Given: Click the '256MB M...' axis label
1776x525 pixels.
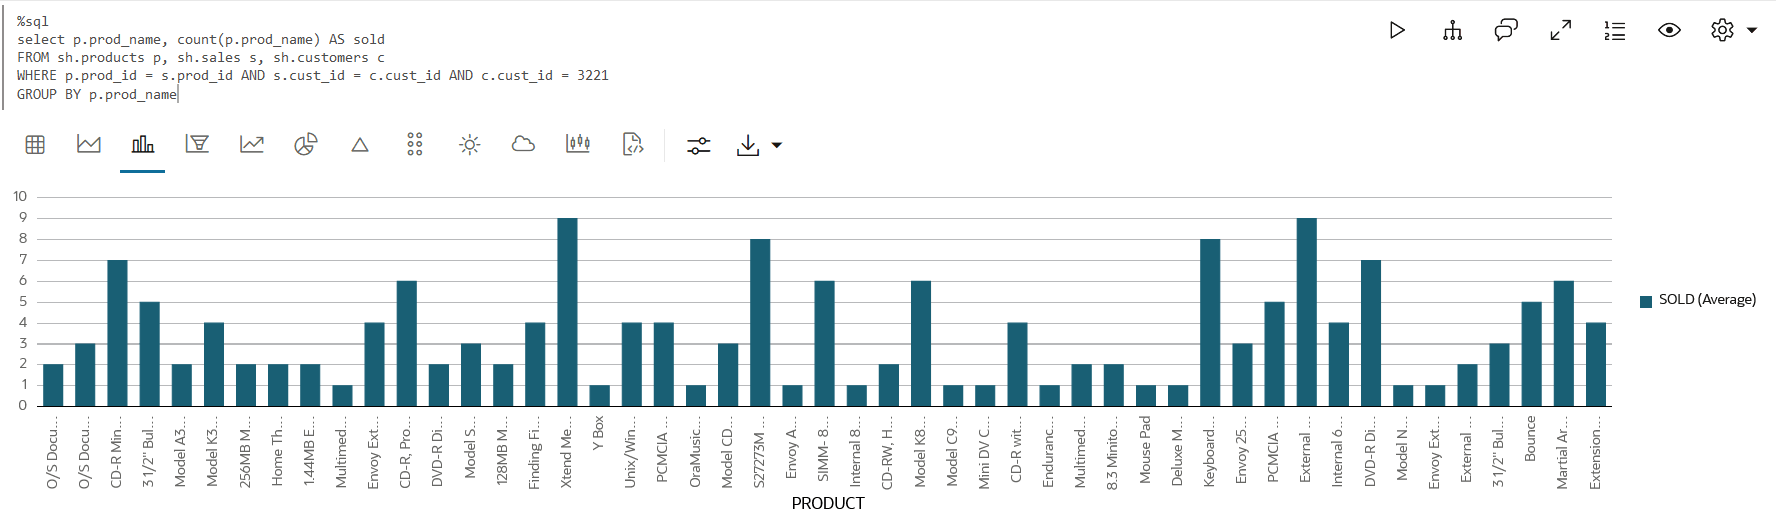Looking at the screenshot, I should (x=246, y=452).
